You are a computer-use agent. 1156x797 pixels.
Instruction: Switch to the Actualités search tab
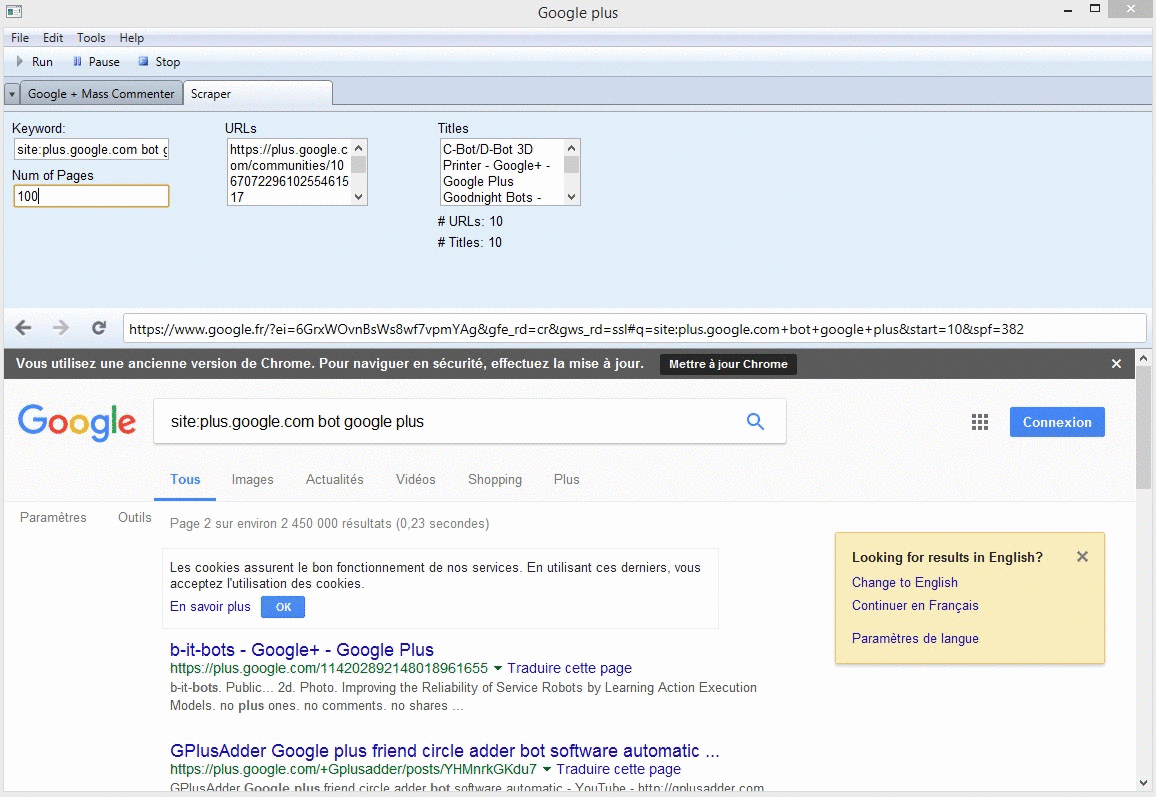(x=335, y=479)
